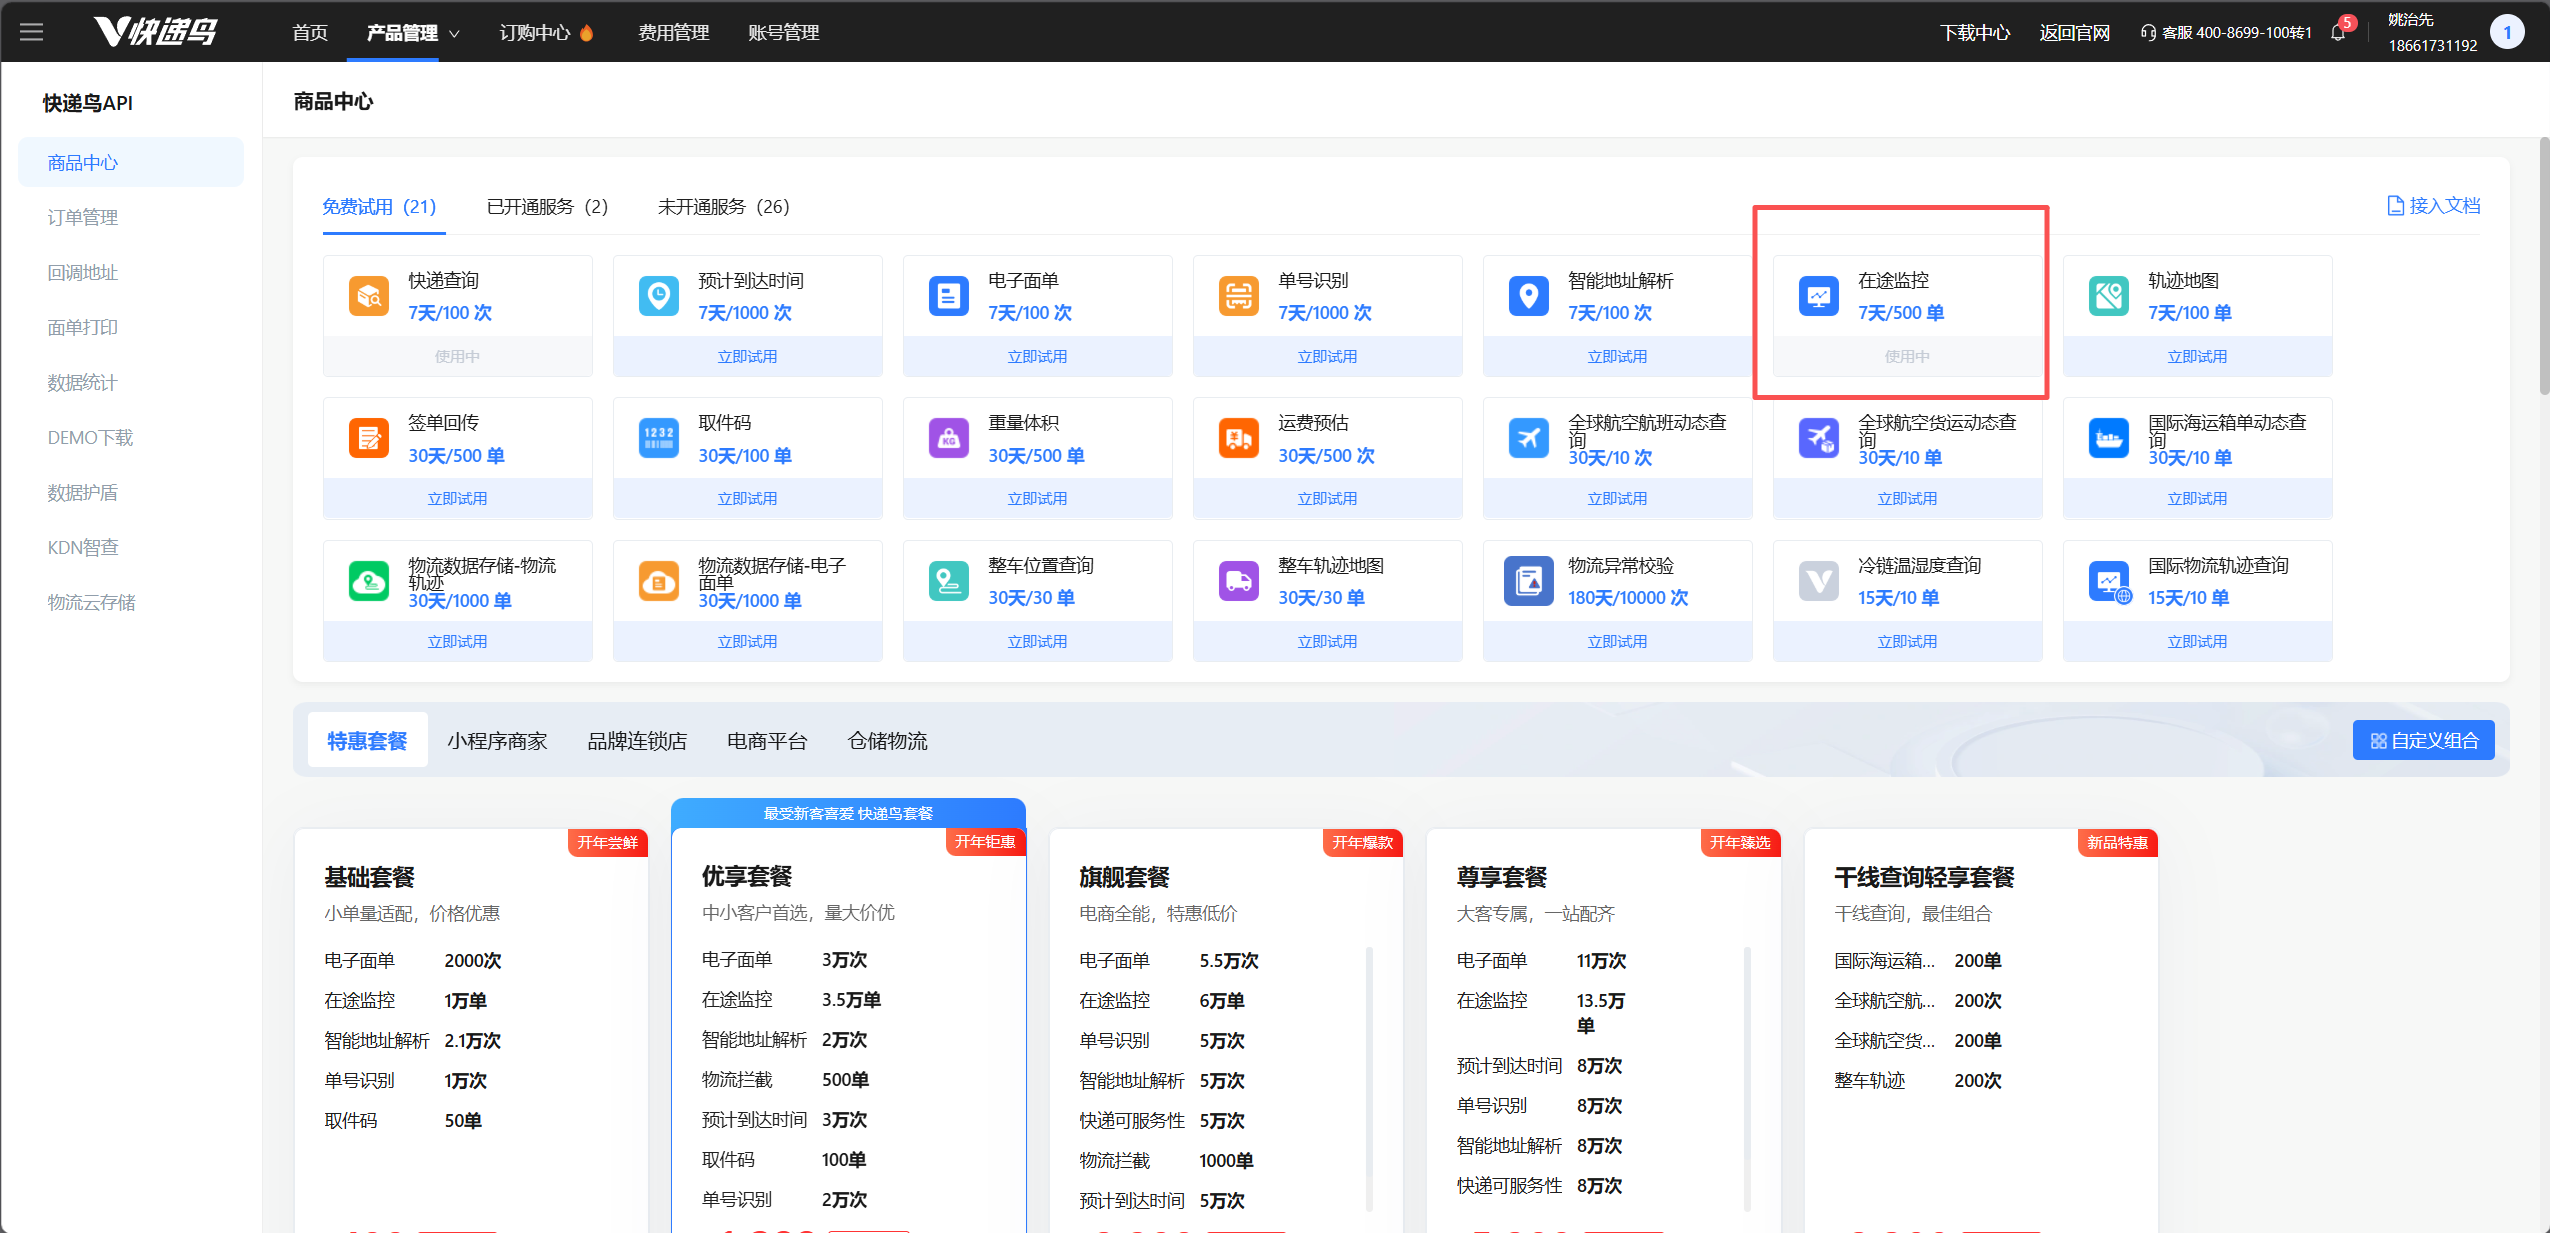Expand the 产品管理 dropdown menu
The width and height of the screenshot is (2550, 1233).
[413, 33]
